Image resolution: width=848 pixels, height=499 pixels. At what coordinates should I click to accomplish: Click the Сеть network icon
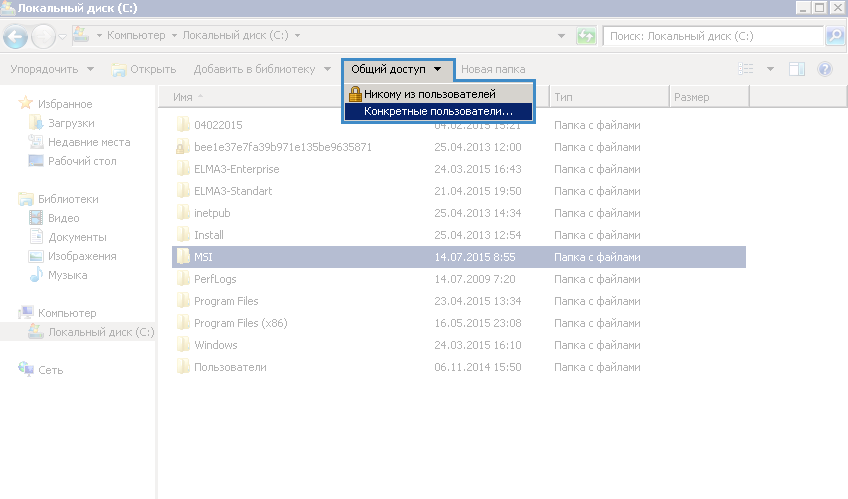pos(25,369)
